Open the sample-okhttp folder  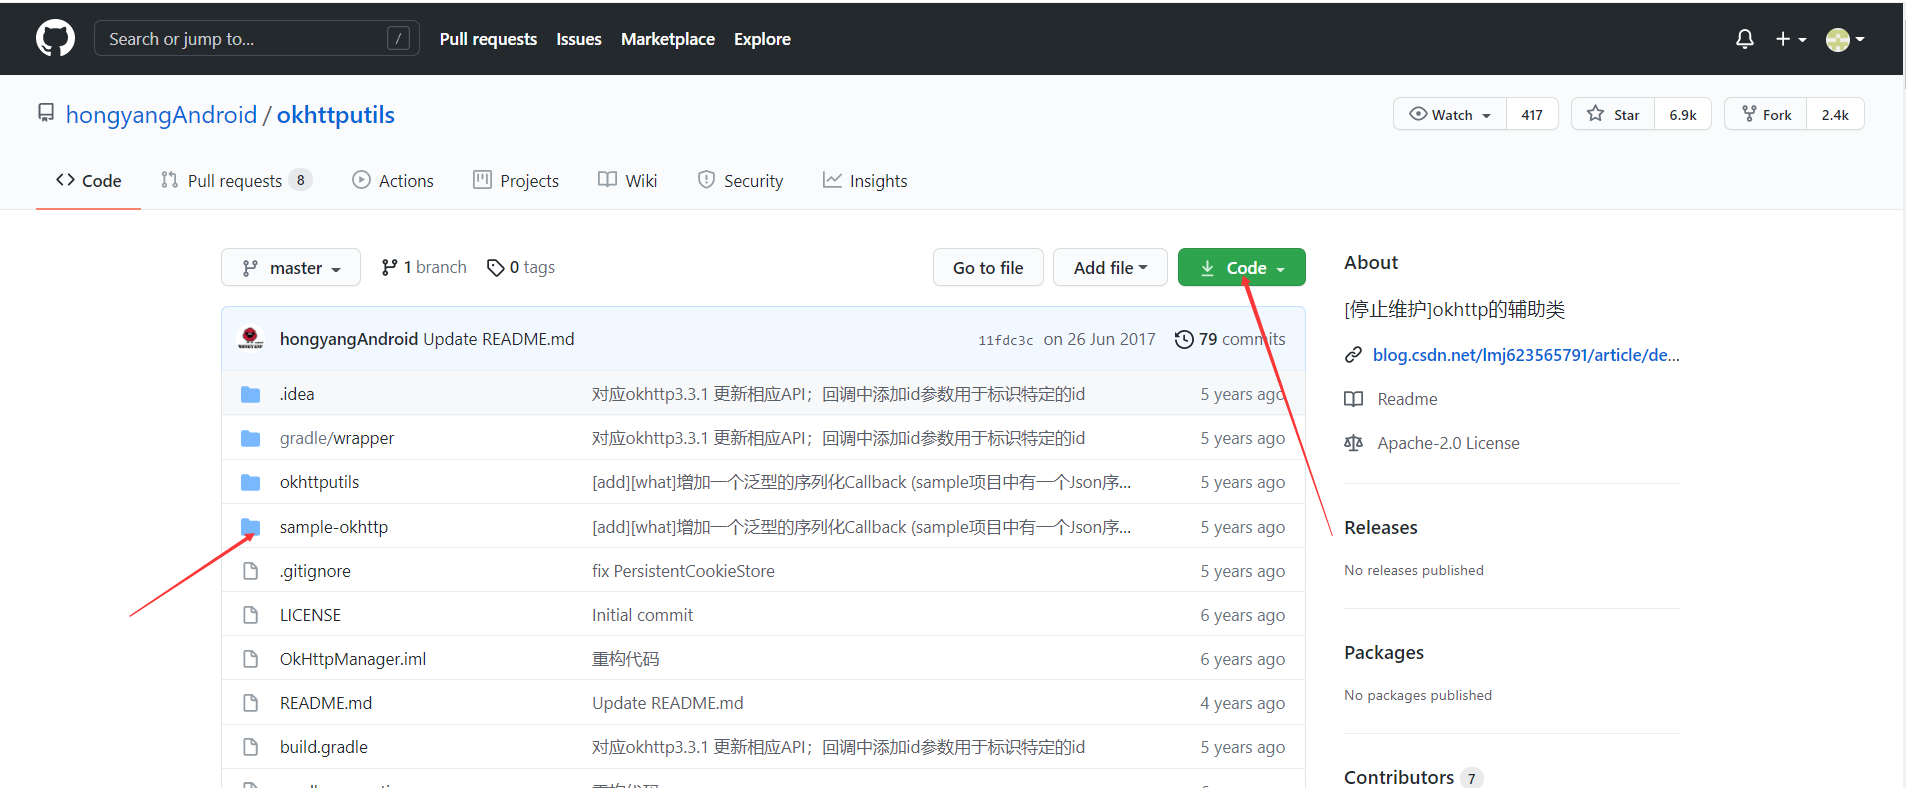pos(334,527)
